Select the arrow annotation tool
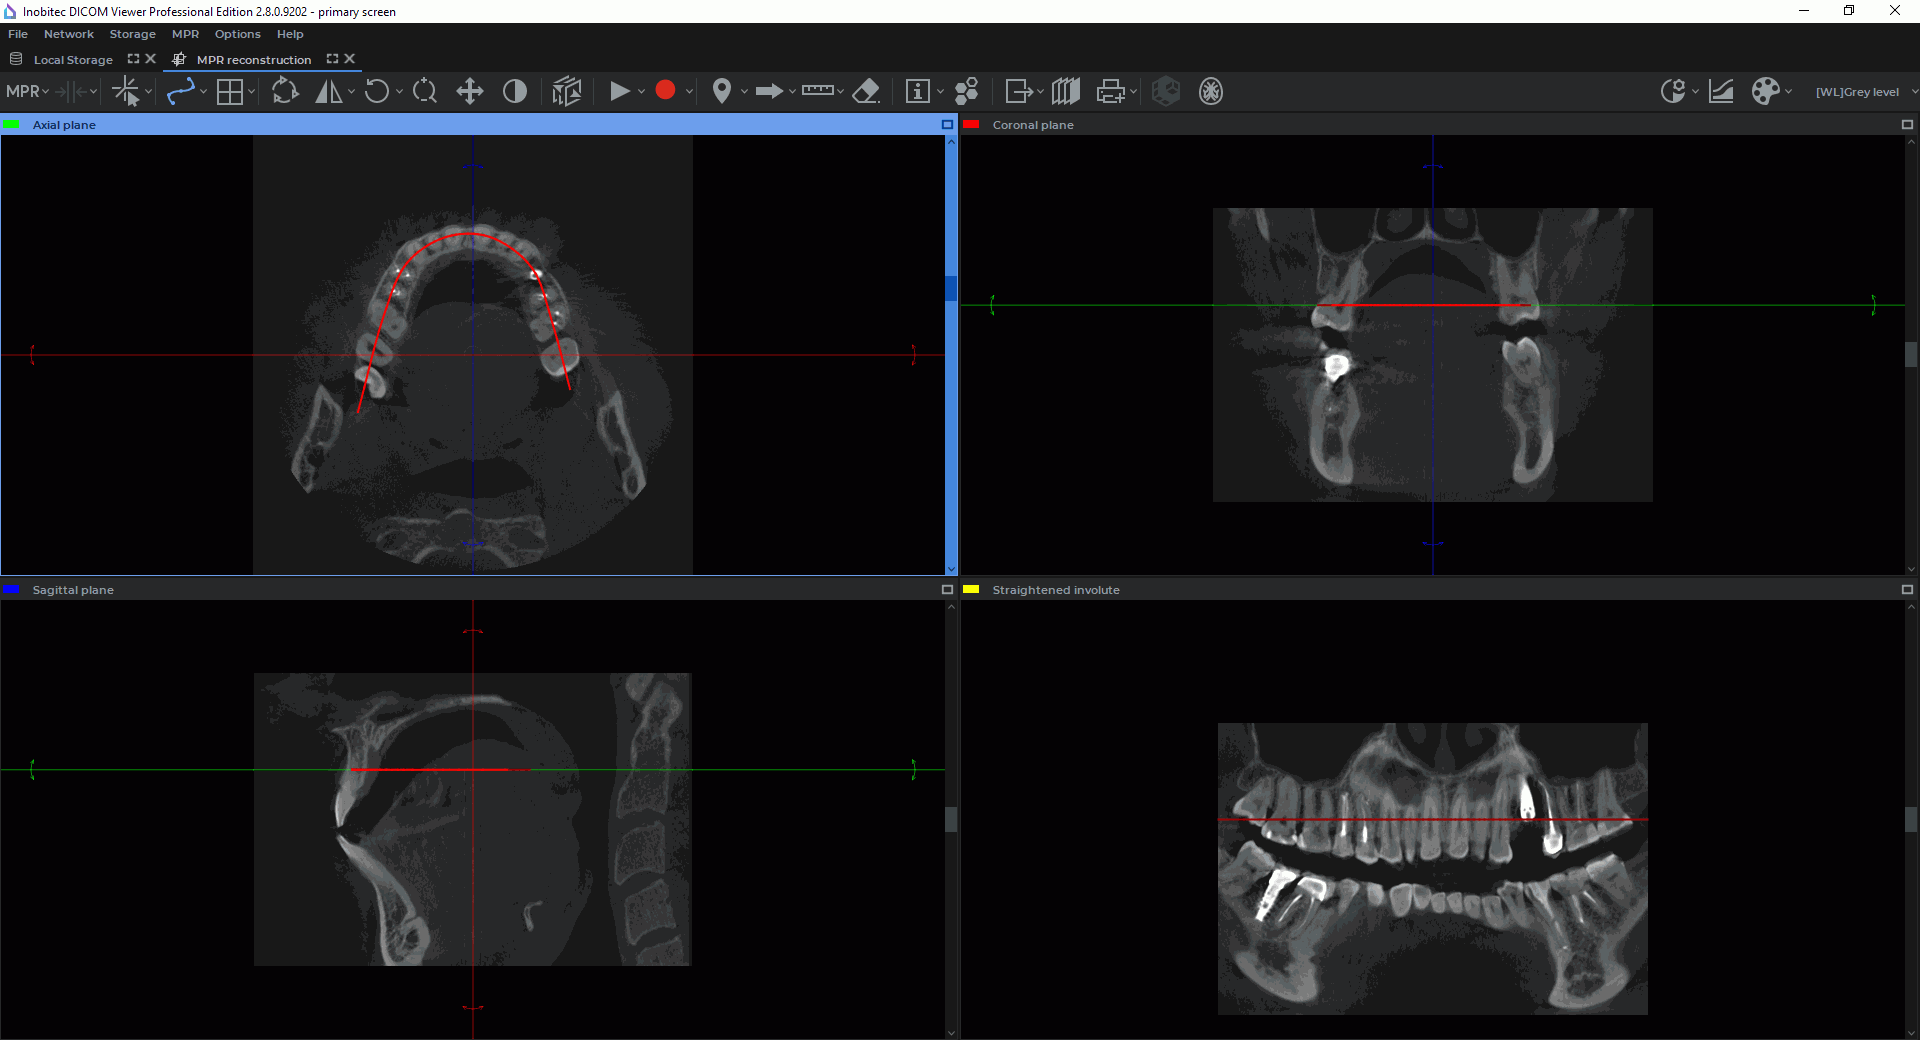The image size is (1920, 1040). (769, 92)
